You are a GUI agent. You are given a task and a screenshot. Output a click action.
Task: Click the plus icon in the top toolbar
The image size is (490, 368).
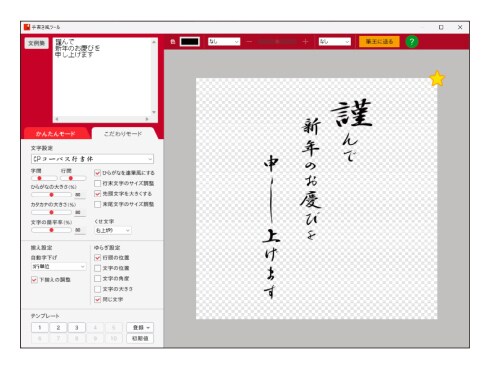tap(305, 42)
